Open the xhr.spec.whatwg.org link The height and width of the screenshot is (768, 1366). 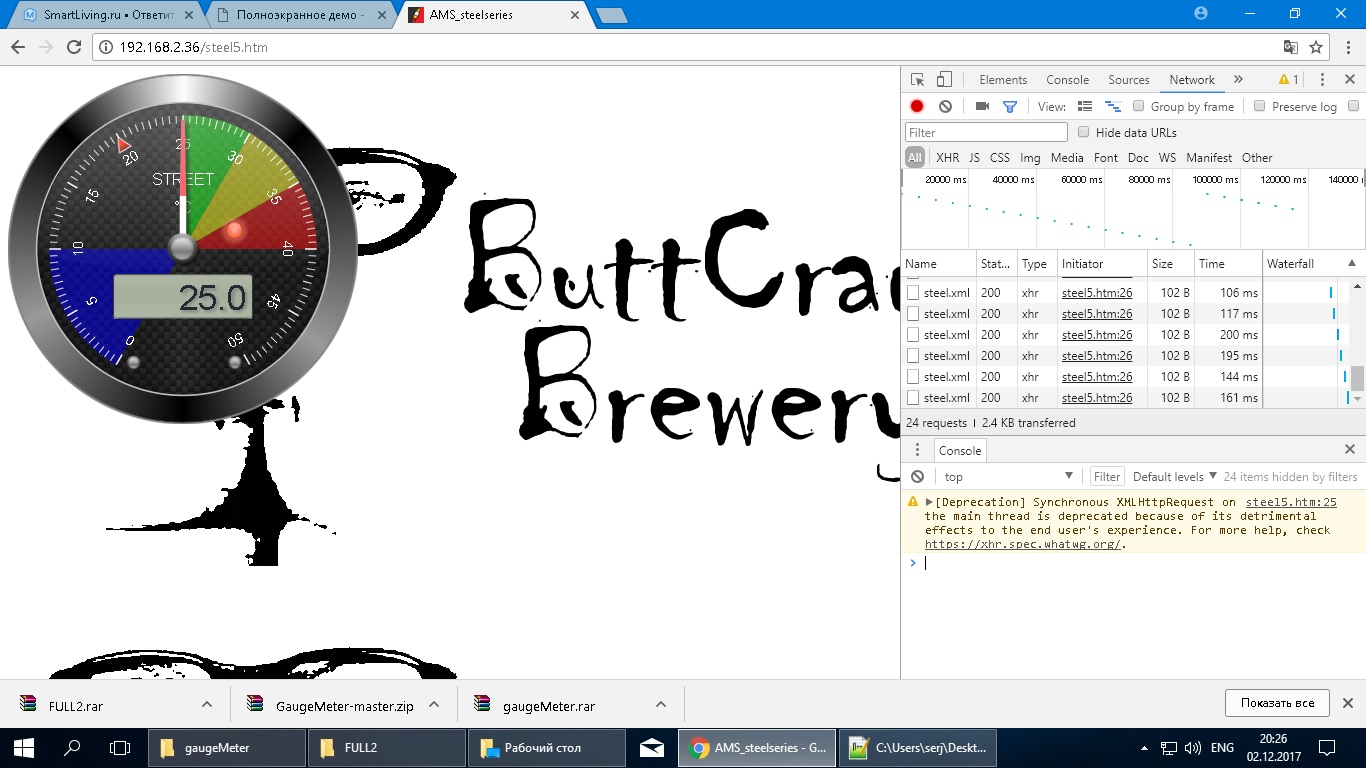point(1024,545)
